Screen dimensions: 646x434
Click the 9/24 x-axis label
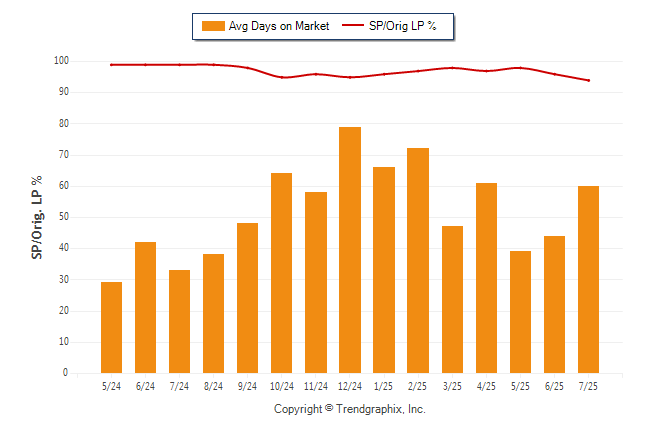[x=247, y=386]
